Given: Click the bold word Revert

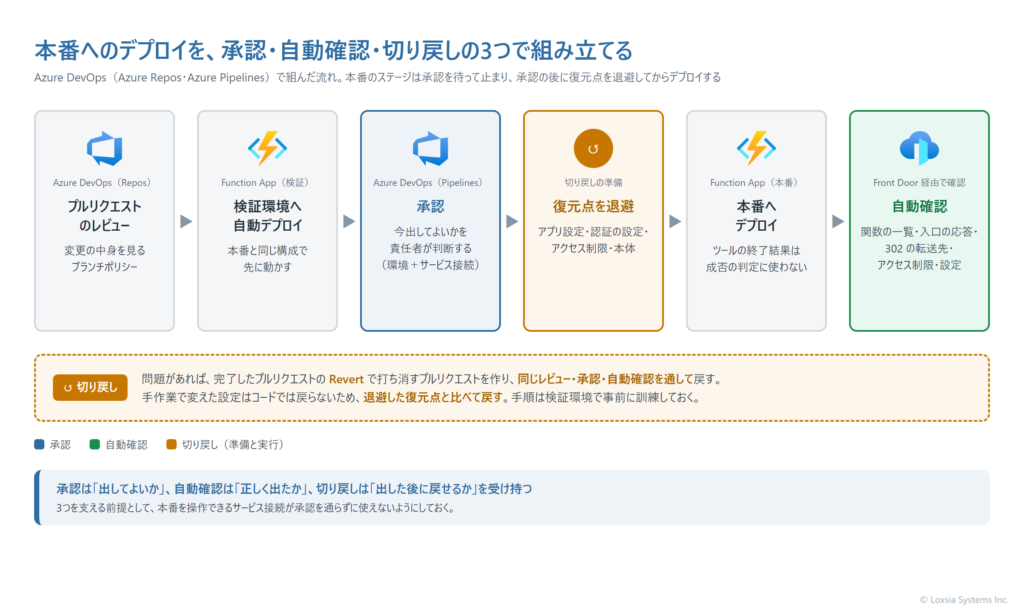Looking at the screenshot, I should coord(346,379).
